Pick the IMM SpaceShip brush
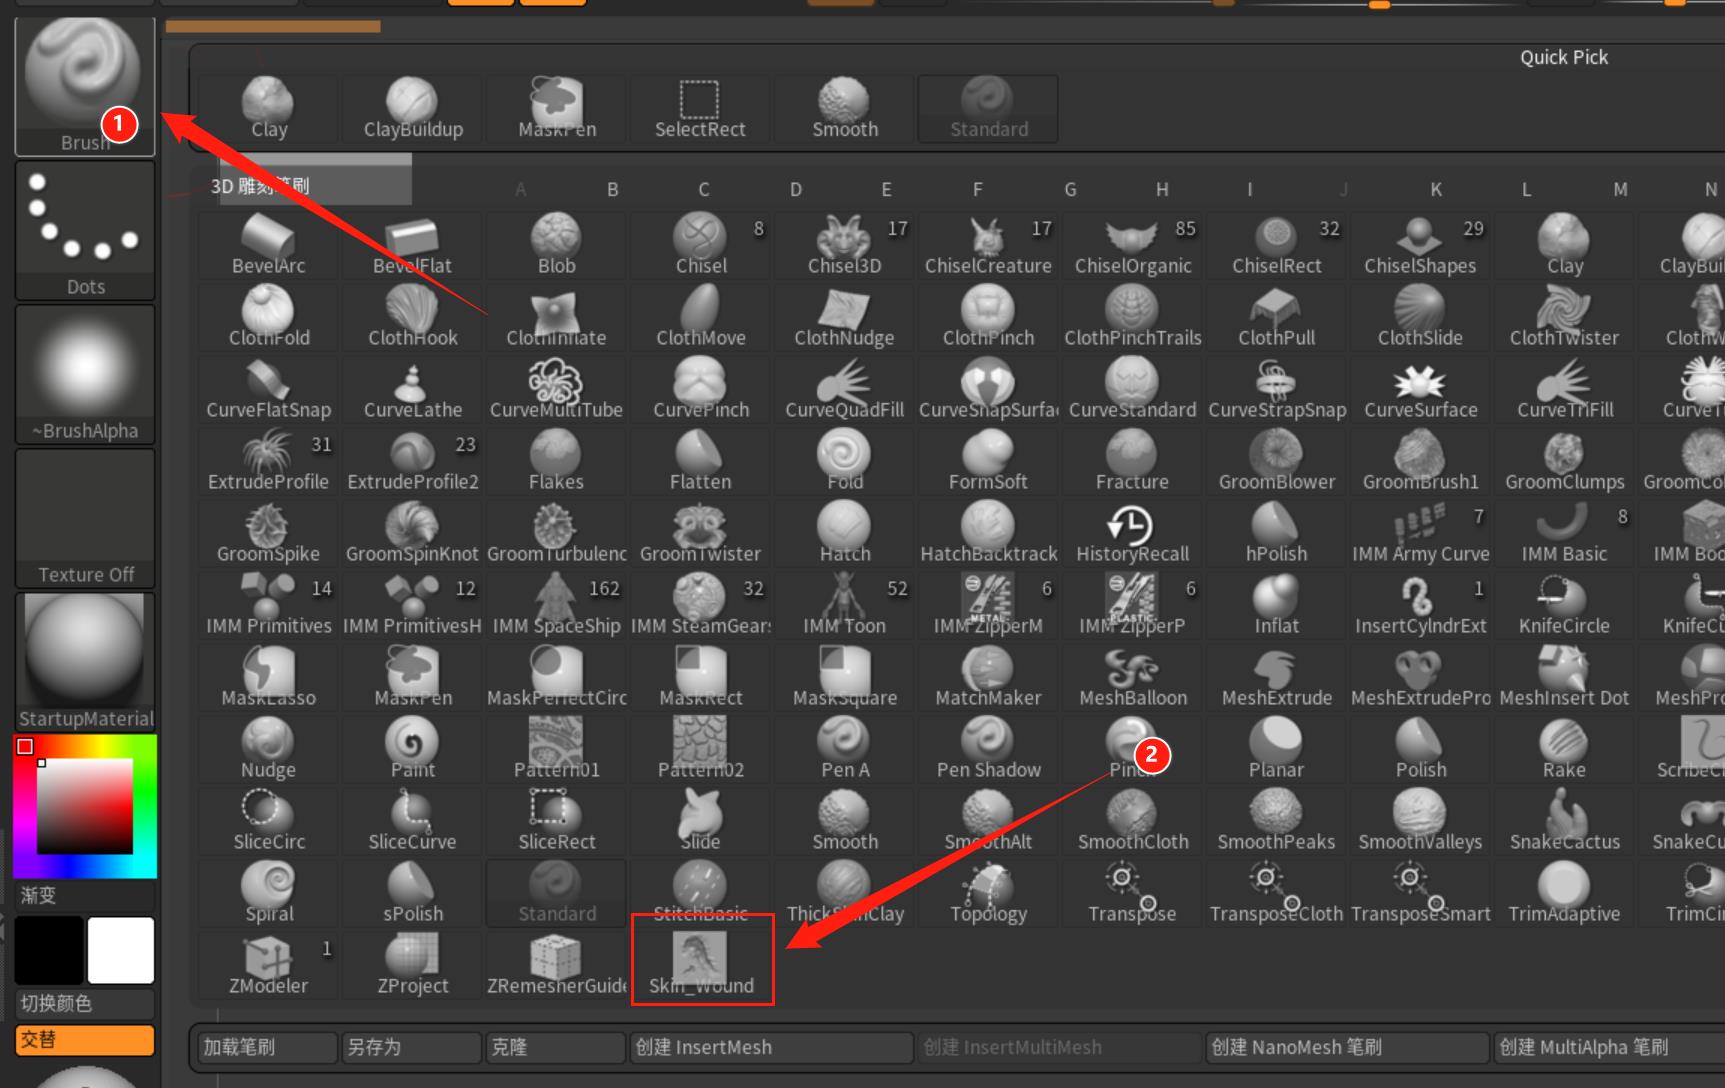 pos(556,605)
